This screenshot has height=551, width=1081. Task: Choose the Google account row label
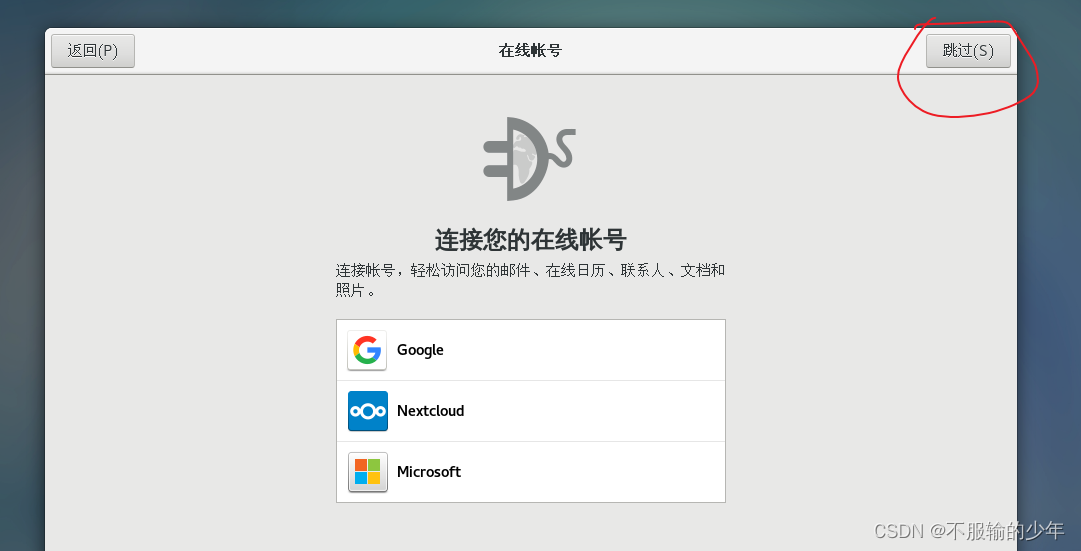[x=420, y=350]
